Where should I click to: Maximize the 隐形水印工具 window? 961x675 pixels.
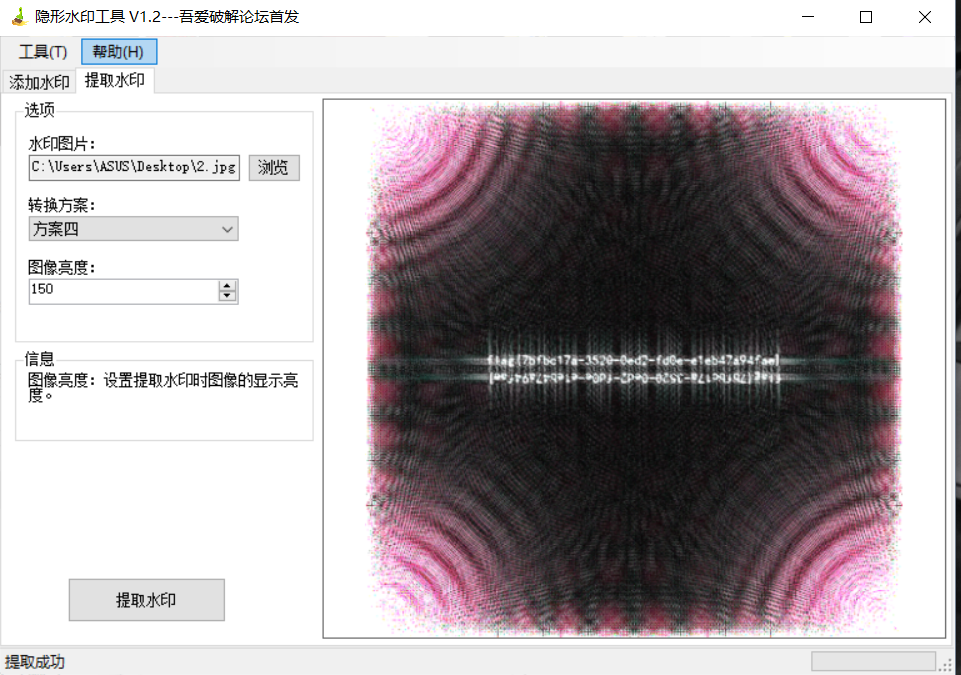865,17
